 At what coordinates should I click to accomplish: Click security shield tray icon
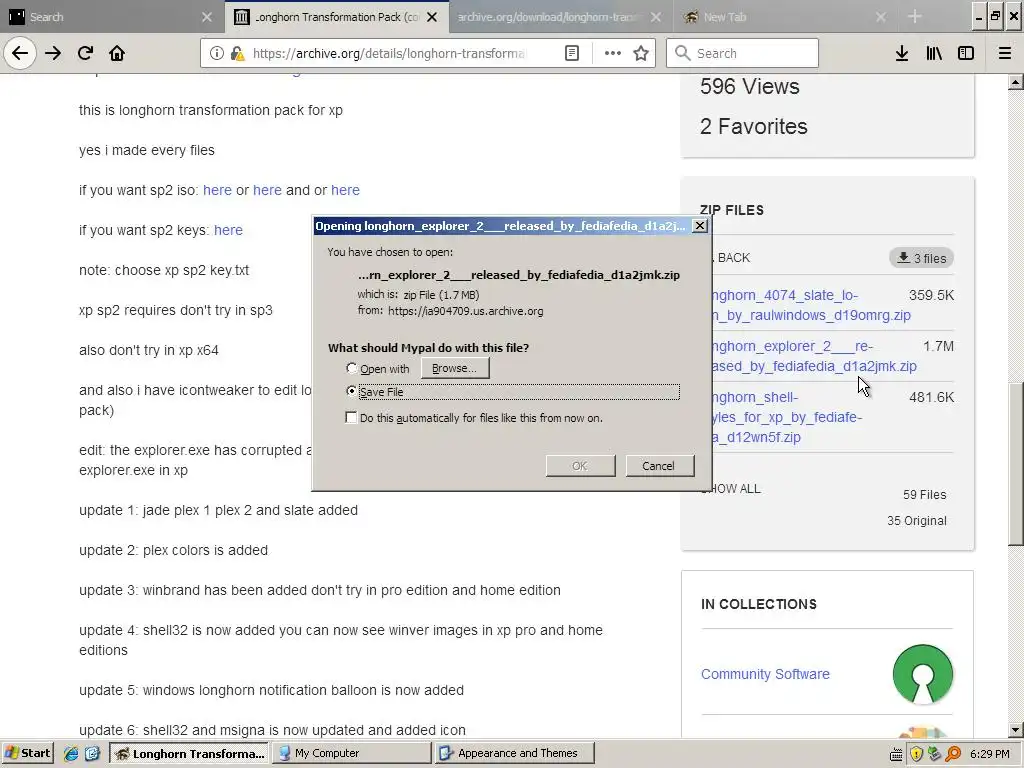point(916,754)
